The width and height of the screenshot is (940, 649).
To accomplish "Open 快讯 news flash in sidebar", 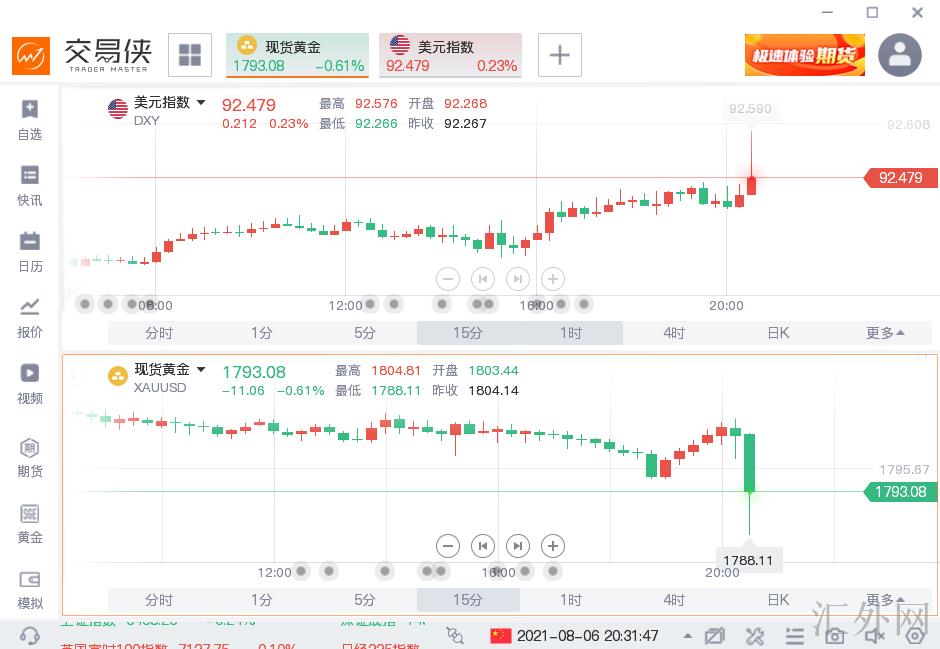I will [x=29, y=186].
